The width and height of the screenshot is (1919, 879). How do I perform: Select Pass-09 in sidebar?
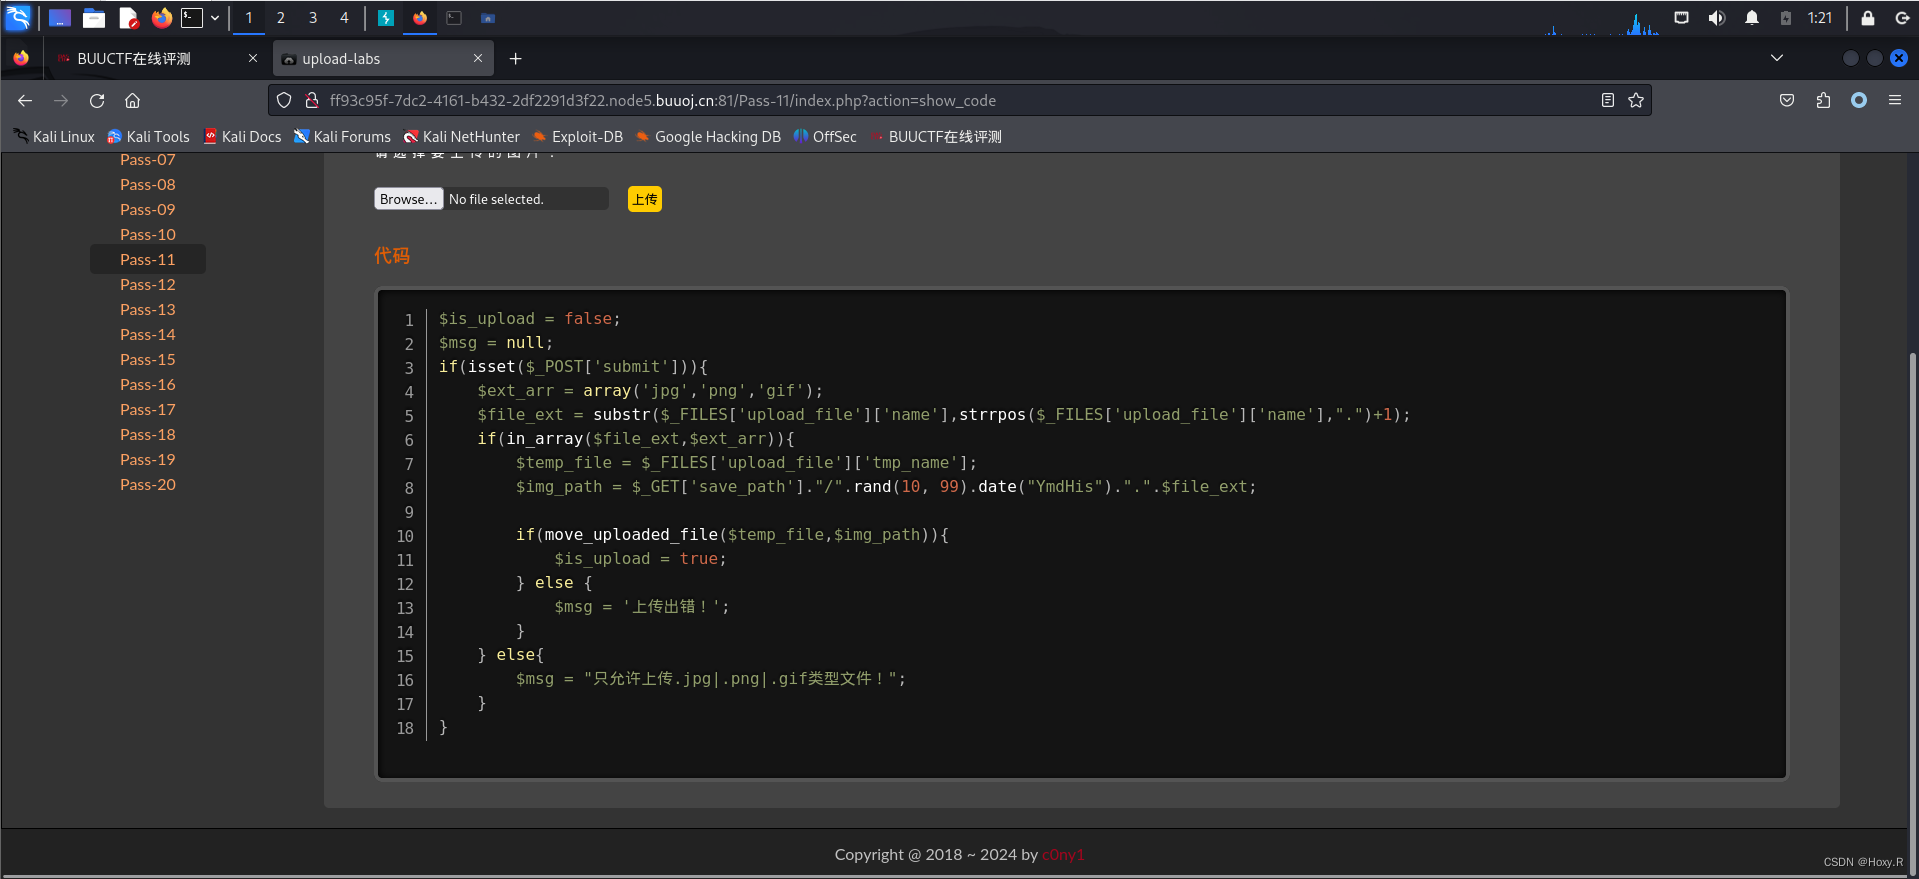(148, 209)
